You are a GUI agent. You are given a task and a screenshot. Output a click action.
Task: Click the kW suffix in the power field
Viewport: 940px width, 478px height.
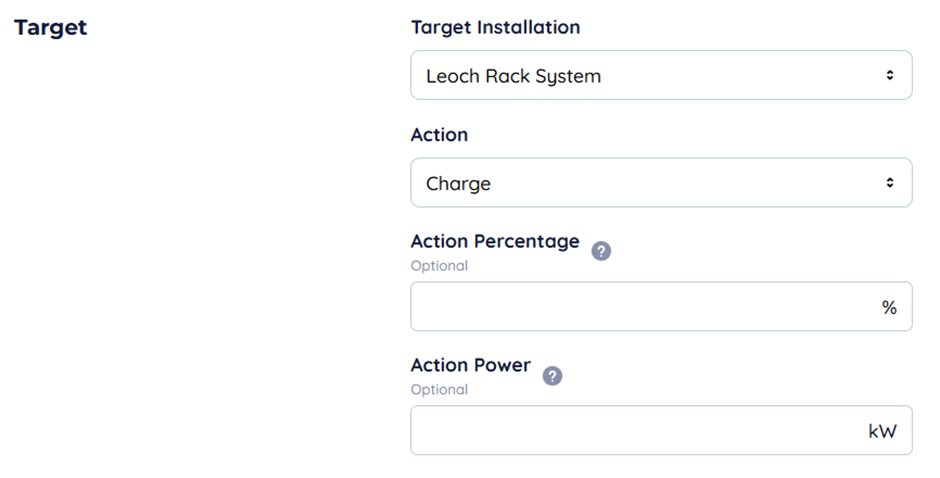883,431
